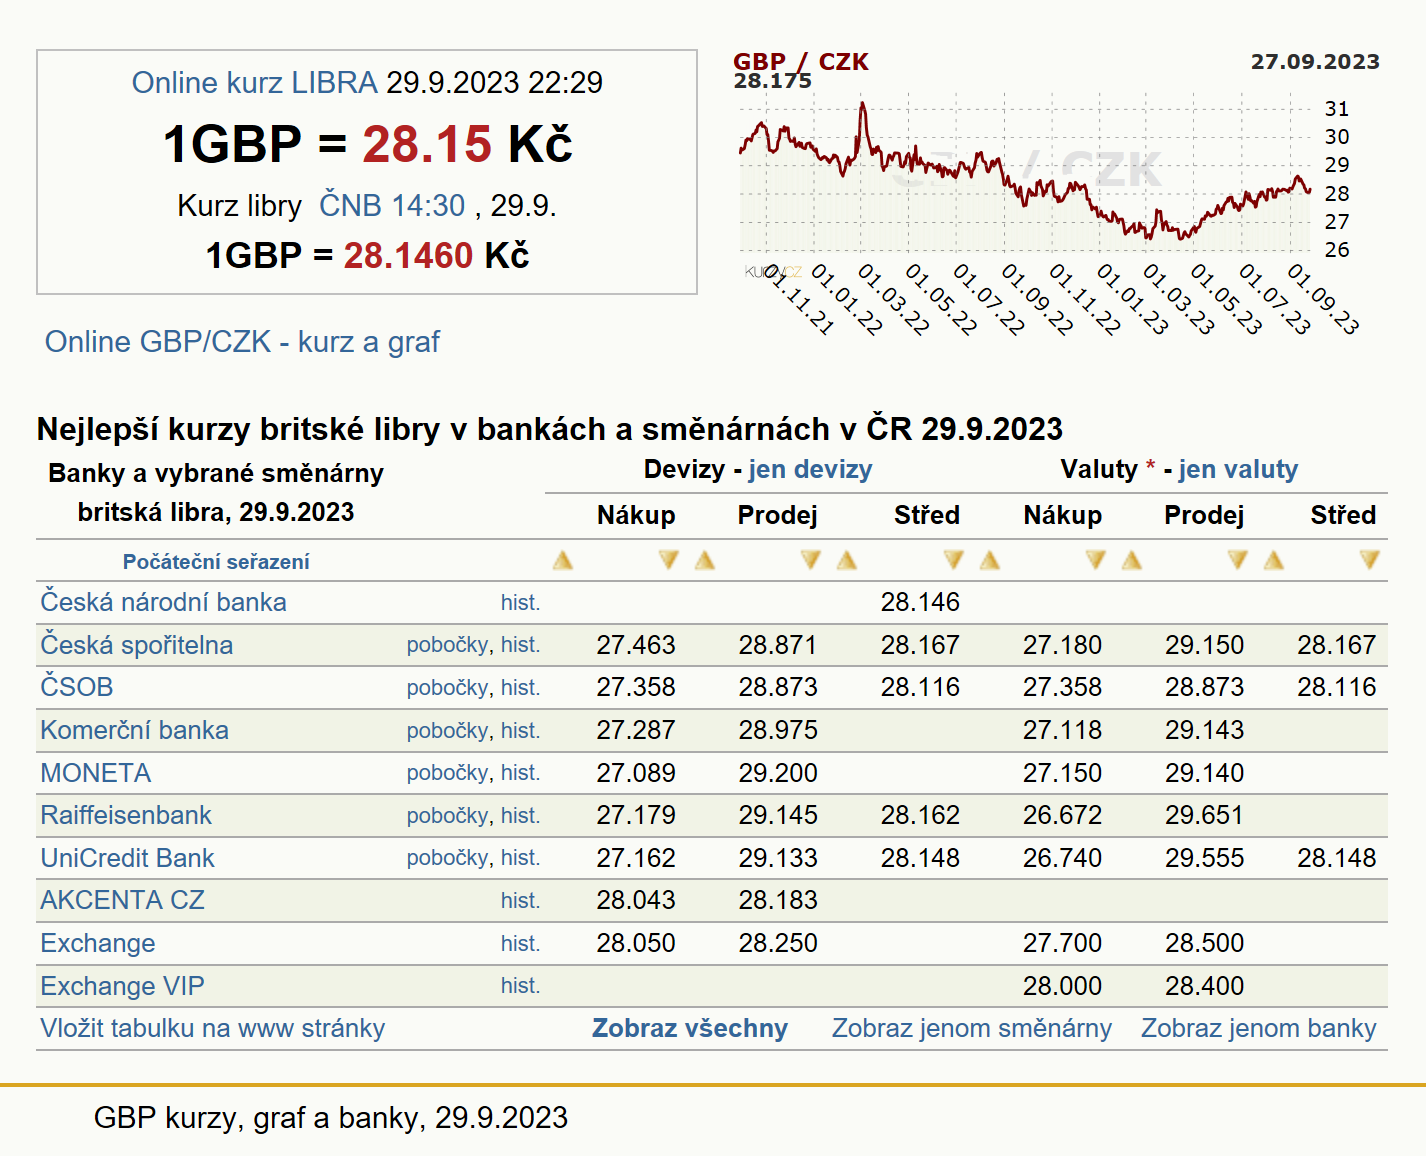Open hist. for ČSOB
1426x1156 pixels.
(x=520, y=688)
